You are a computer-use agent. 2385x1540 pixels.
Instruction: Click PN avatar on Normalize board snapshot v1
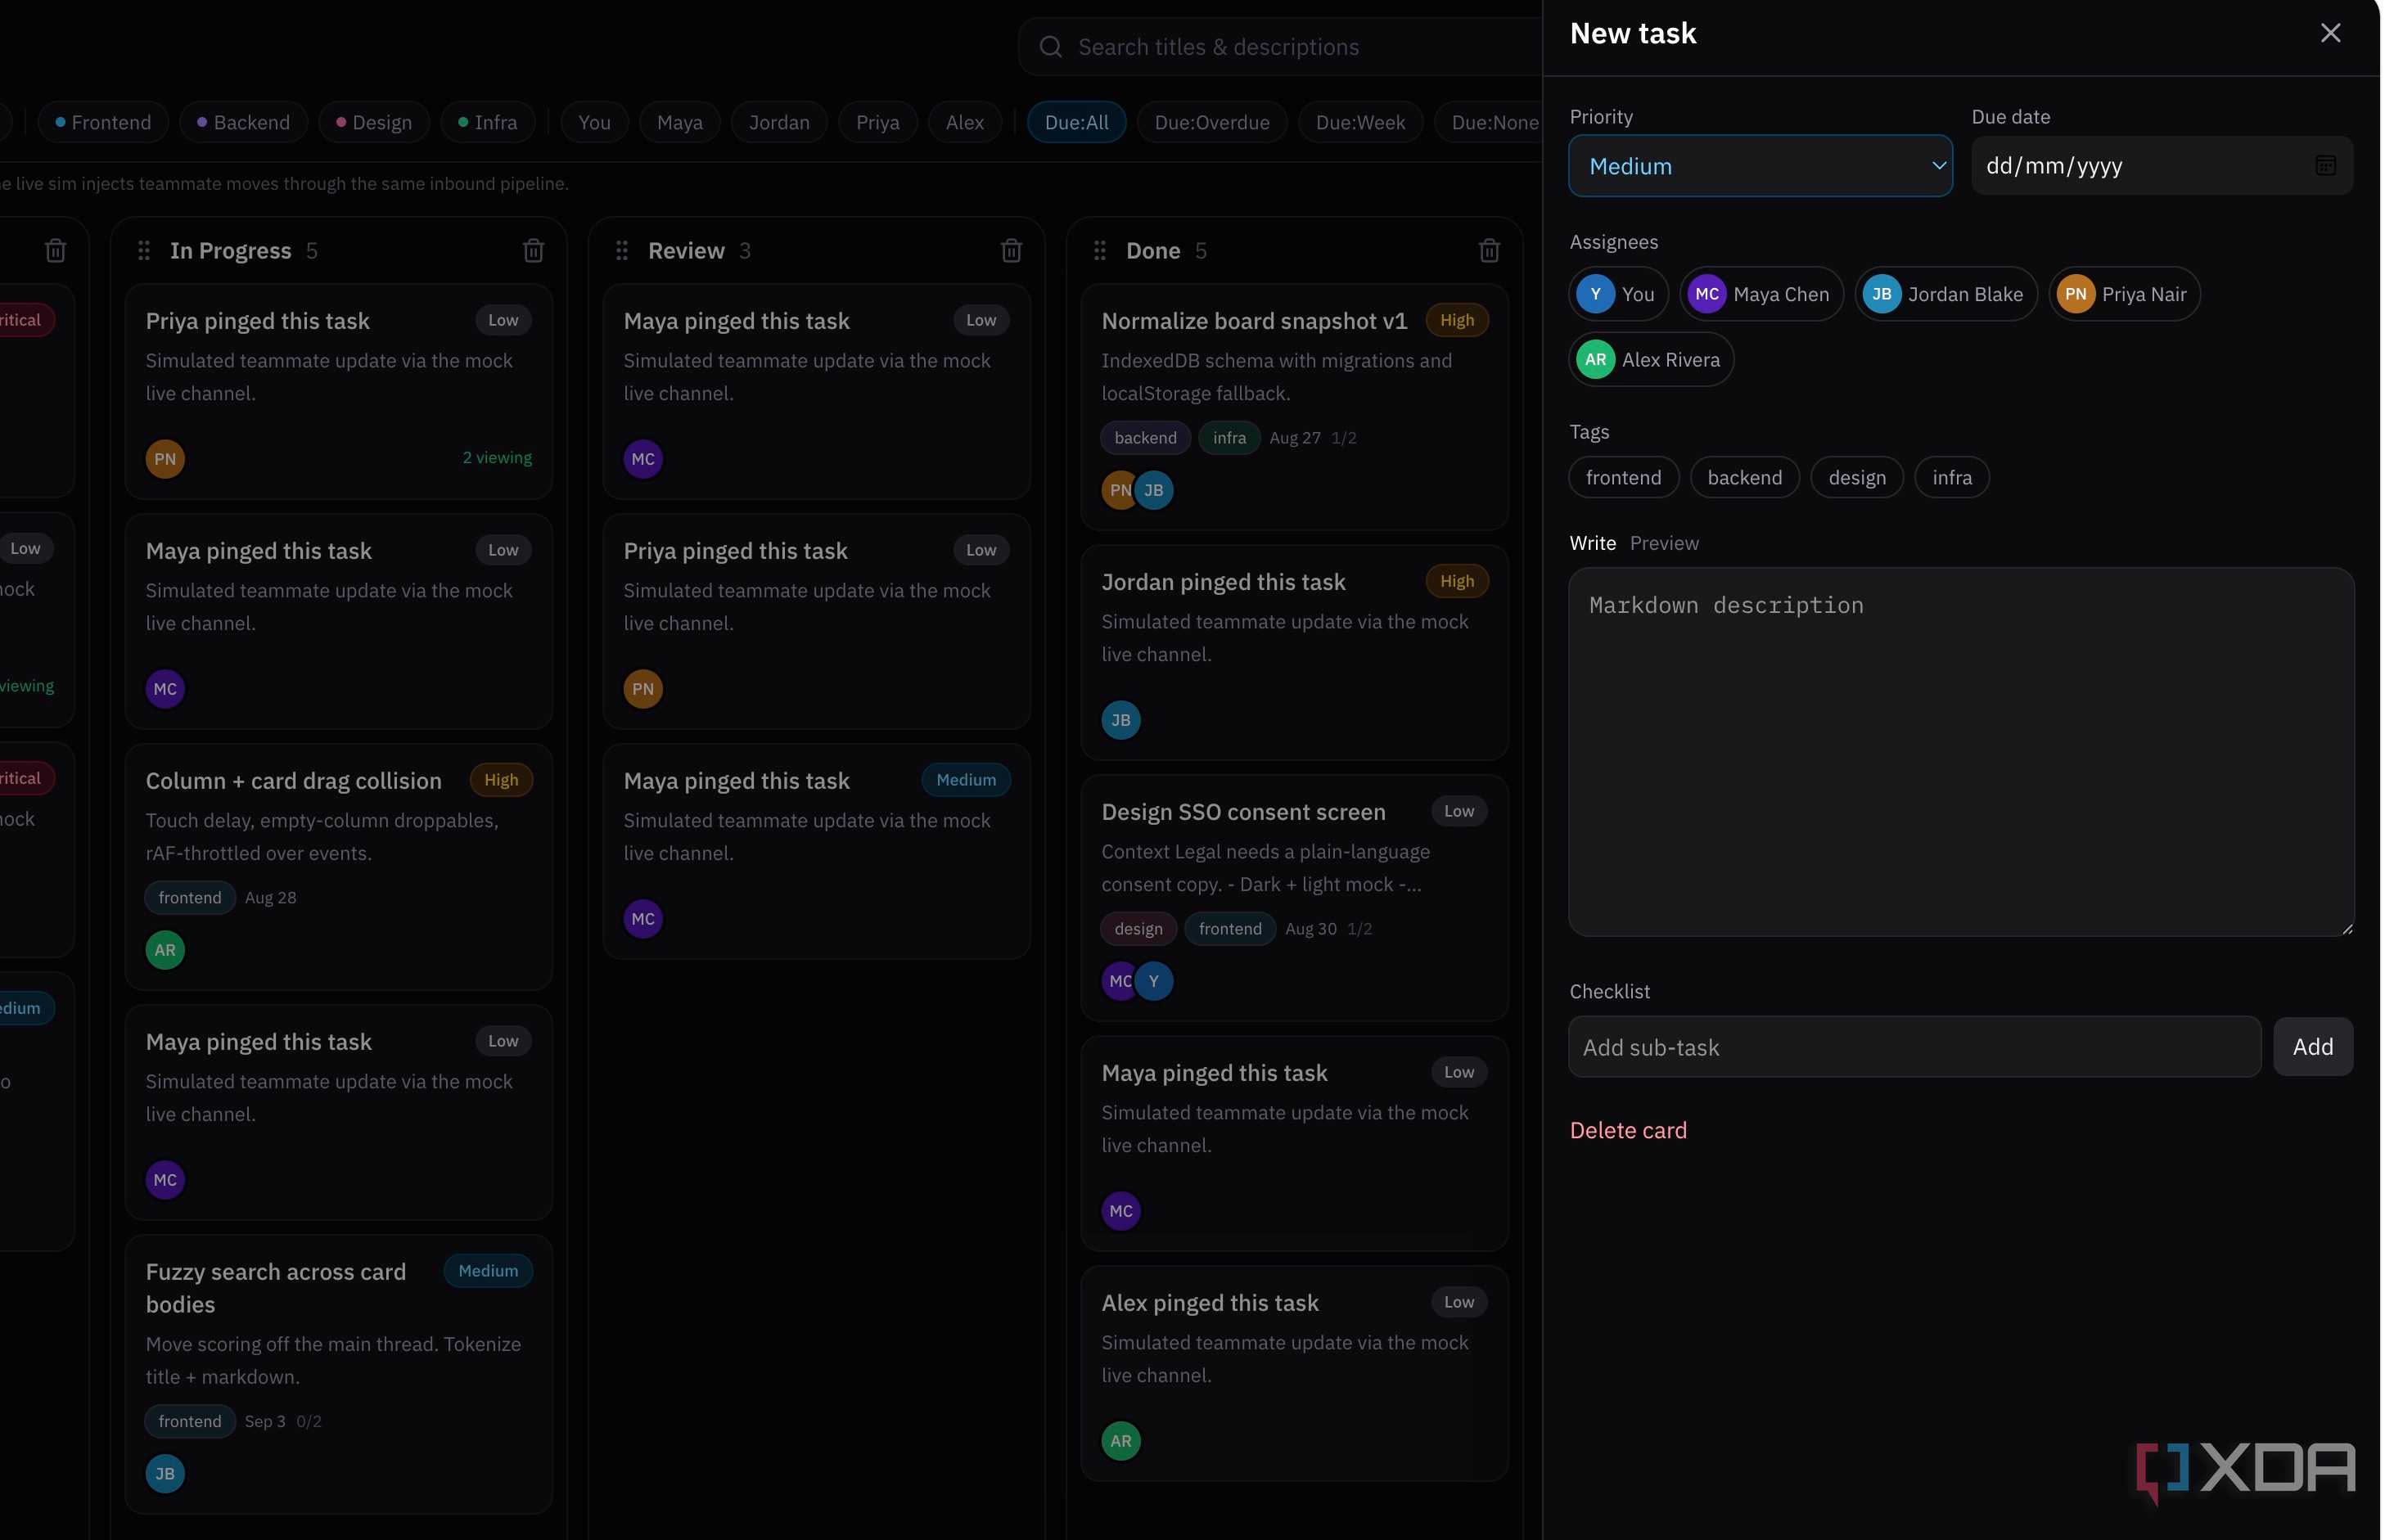tap(1118, 490)
